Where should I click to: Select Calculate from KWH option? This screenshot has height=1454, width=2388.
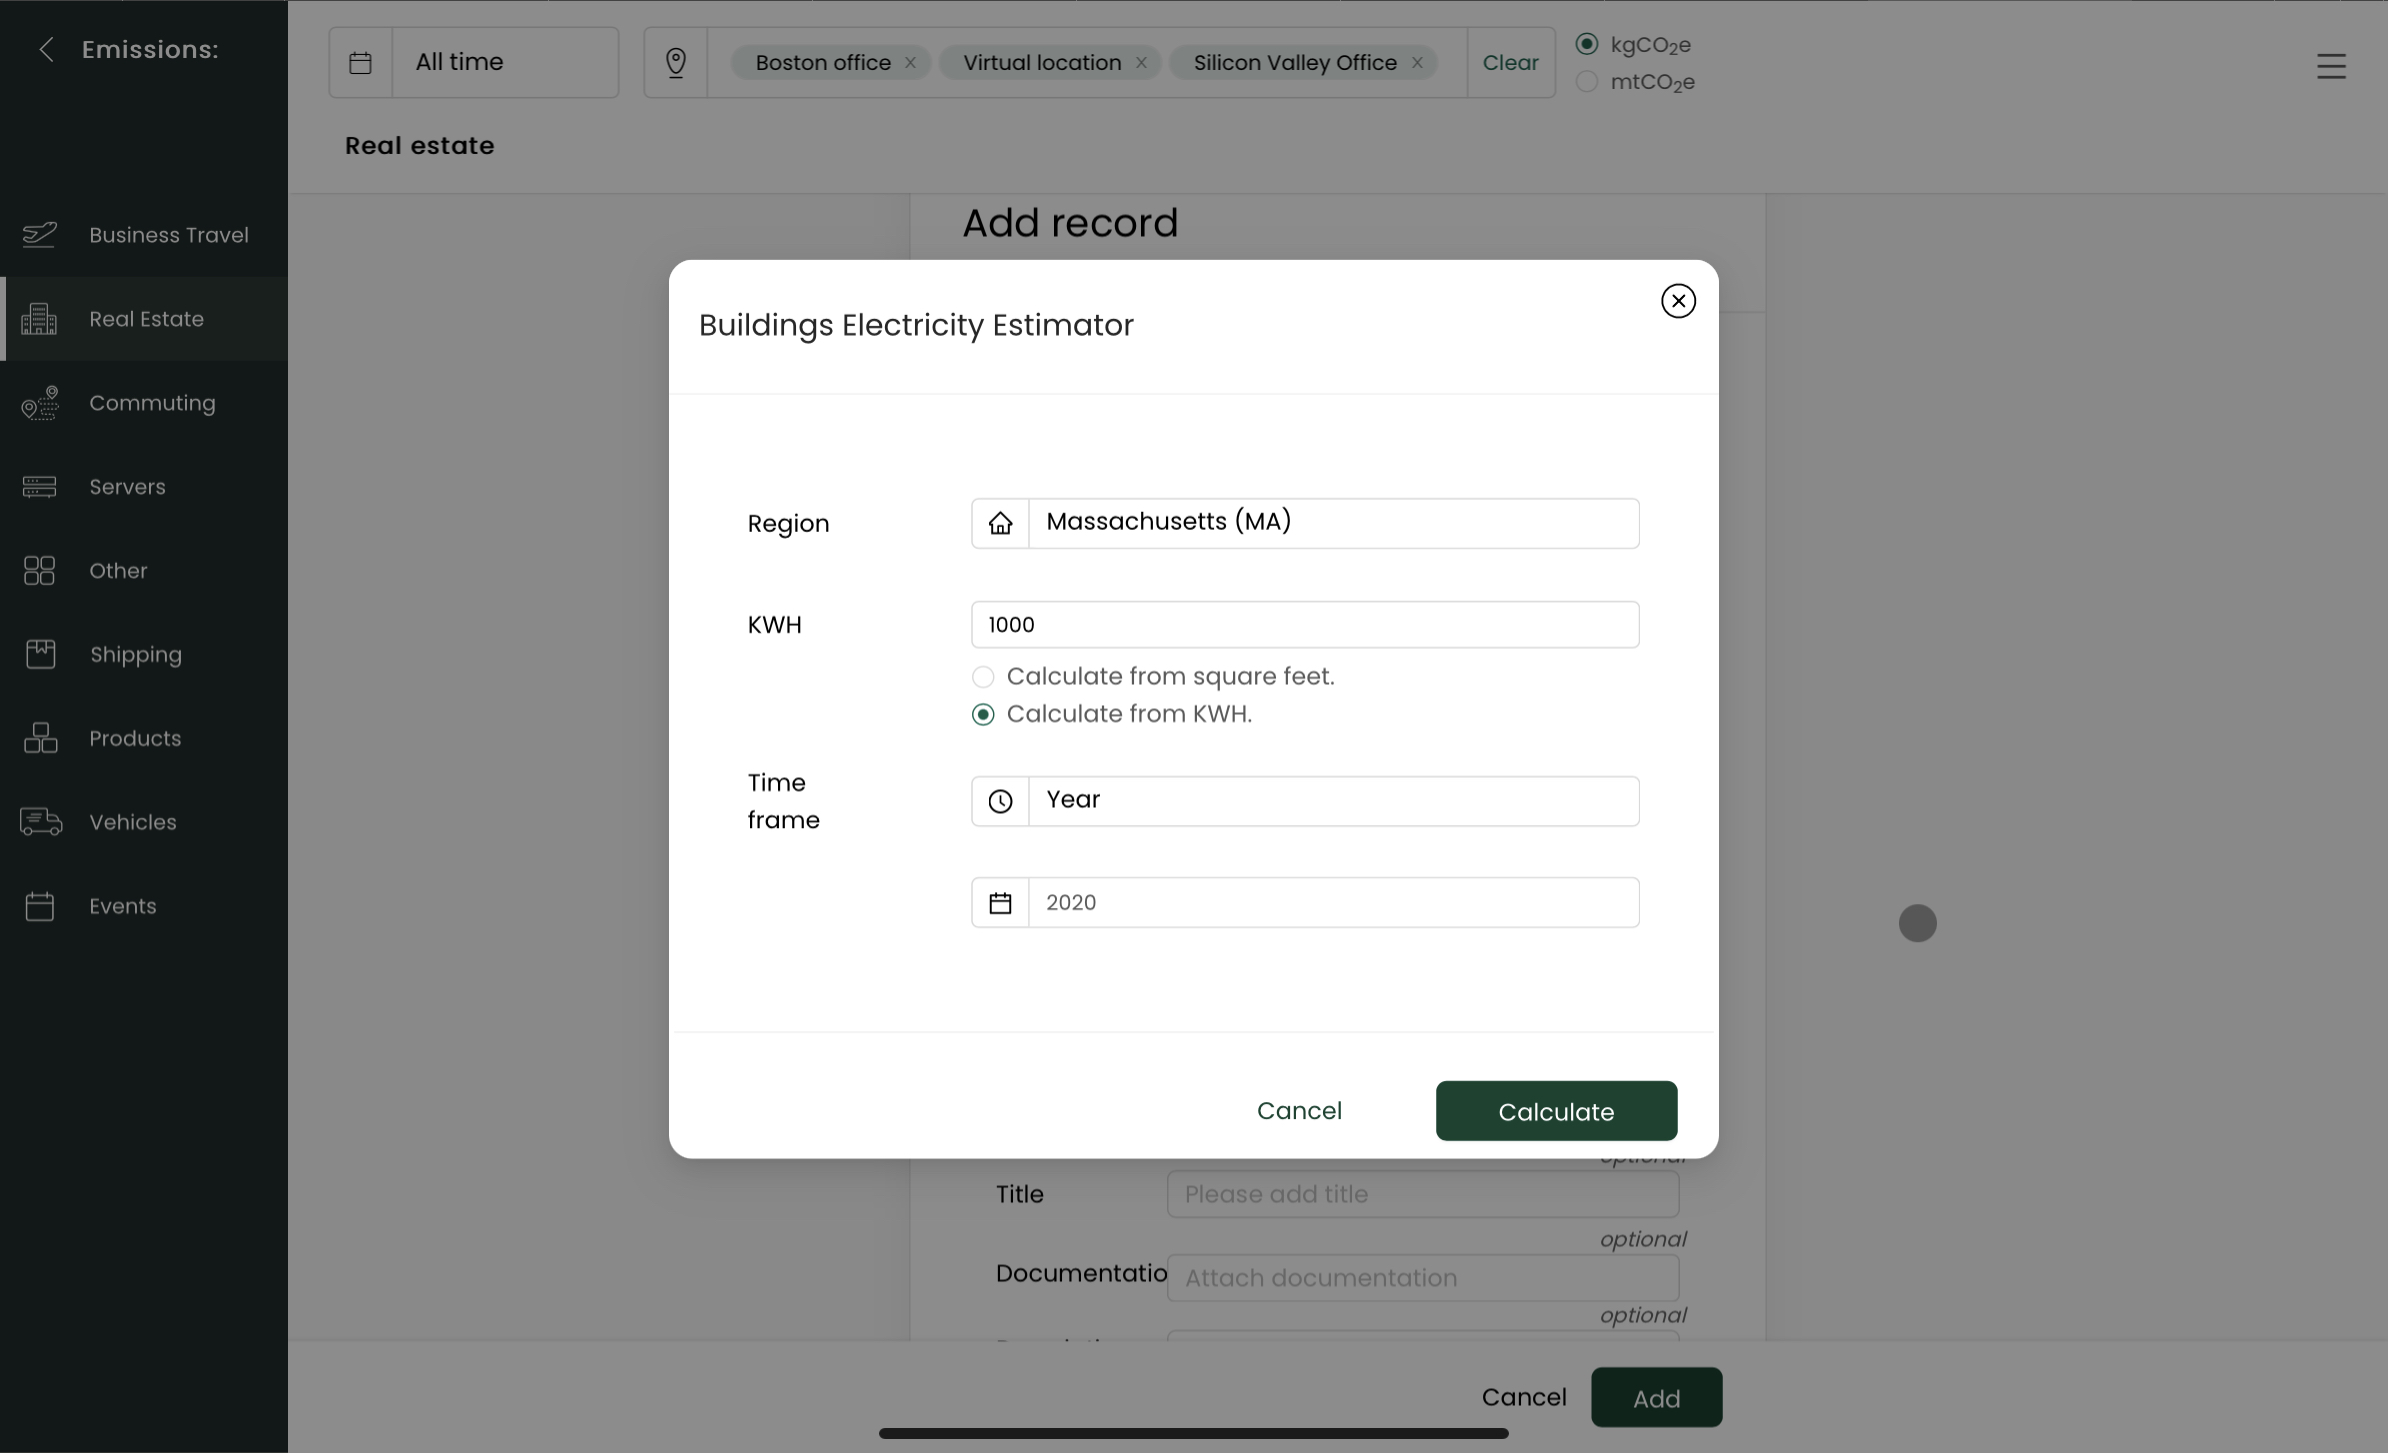pyautogui.click(x=983, y=715)
